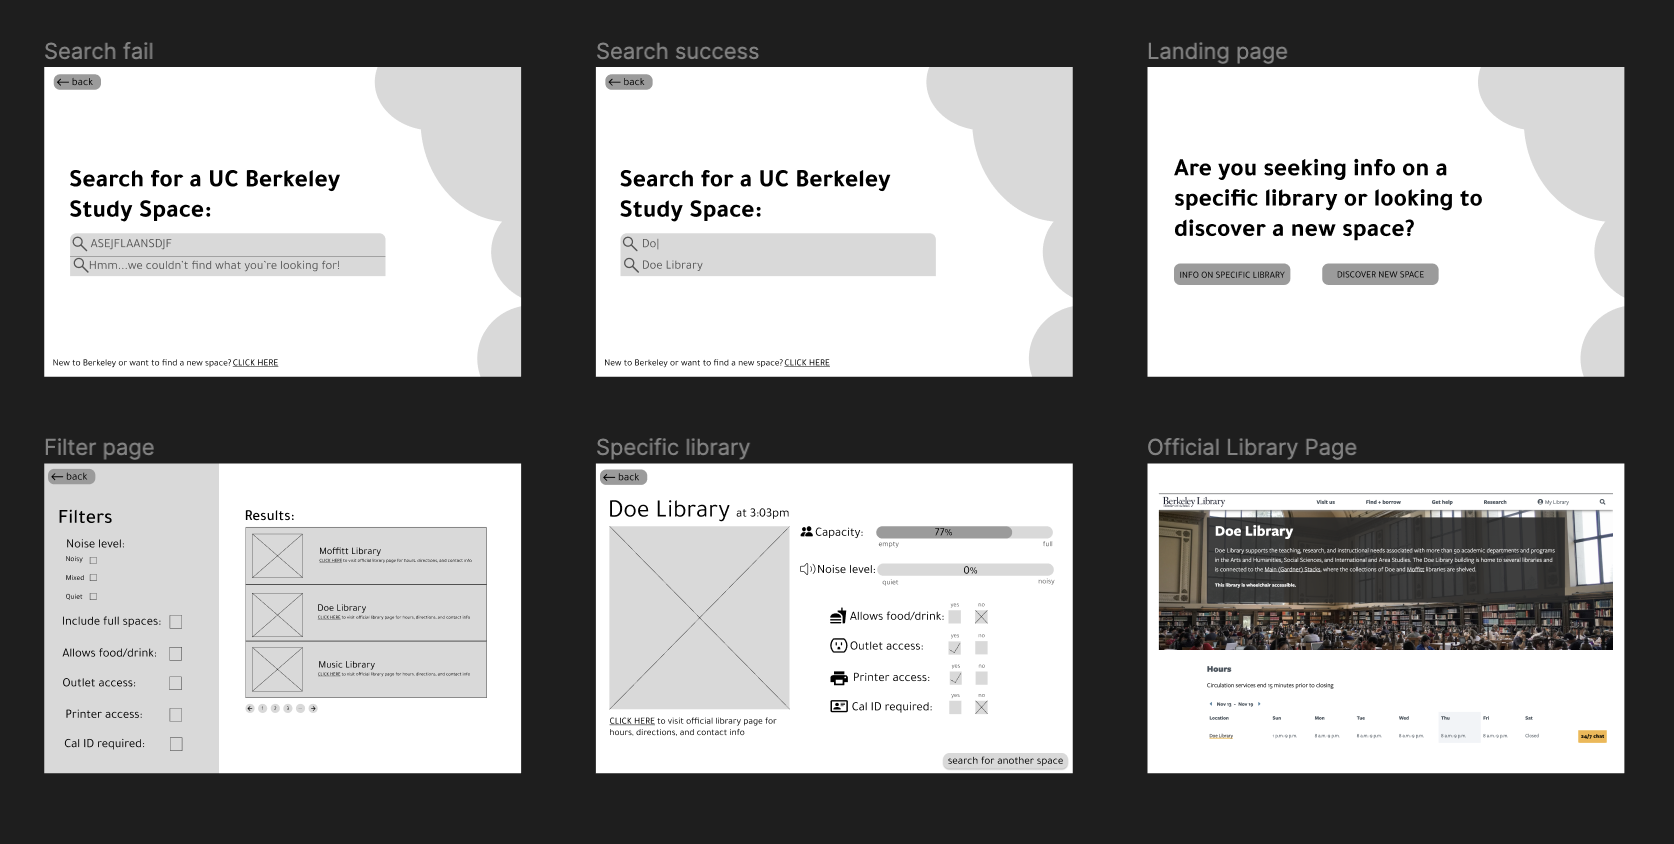Click the CLICK HERE link in Search fail frame
This screenshot has height=844, width=1674.
(x=255, y=363)
